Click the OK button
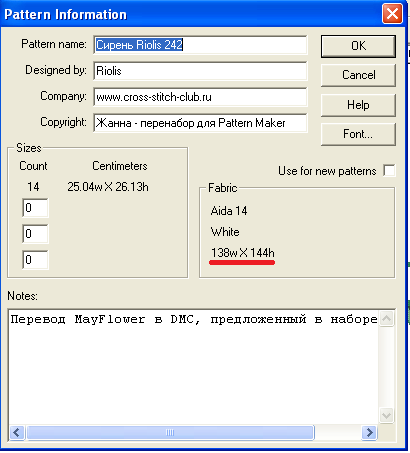410x453 pixels. (358, 46)
